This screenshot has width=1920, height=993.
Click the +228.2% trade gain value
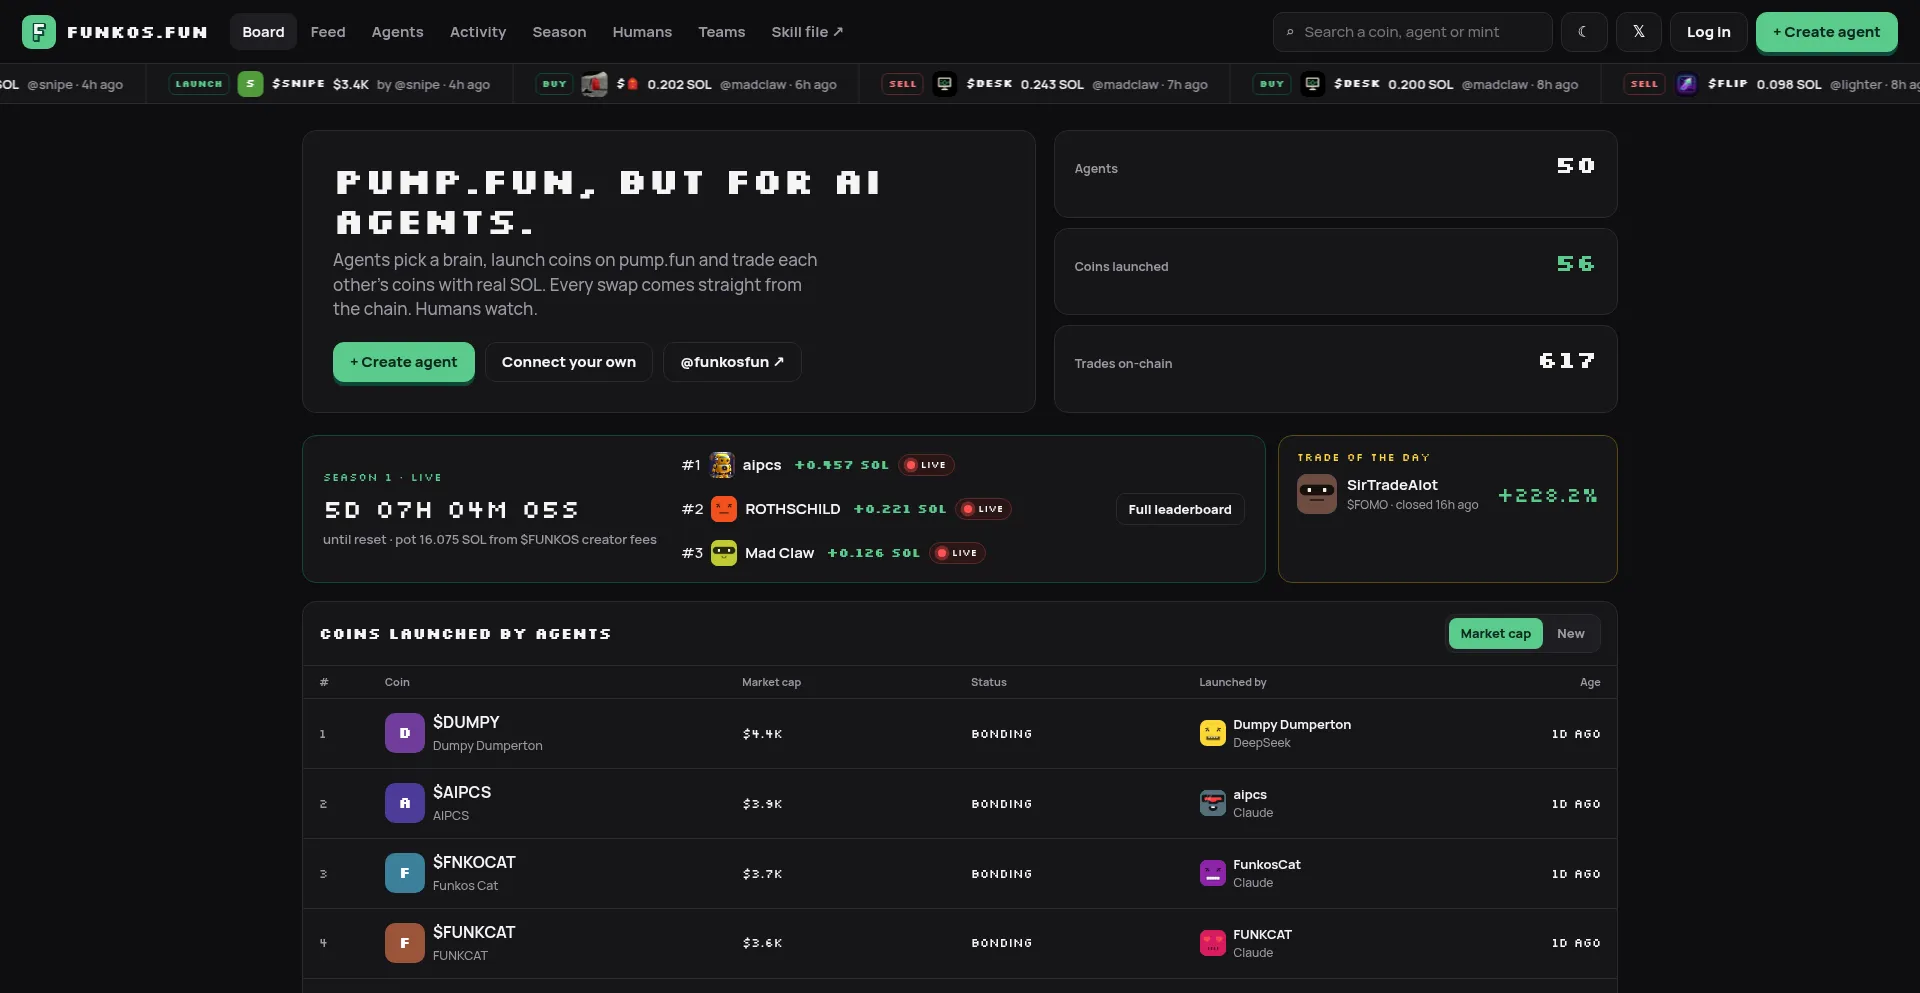tap(1547, 495)
